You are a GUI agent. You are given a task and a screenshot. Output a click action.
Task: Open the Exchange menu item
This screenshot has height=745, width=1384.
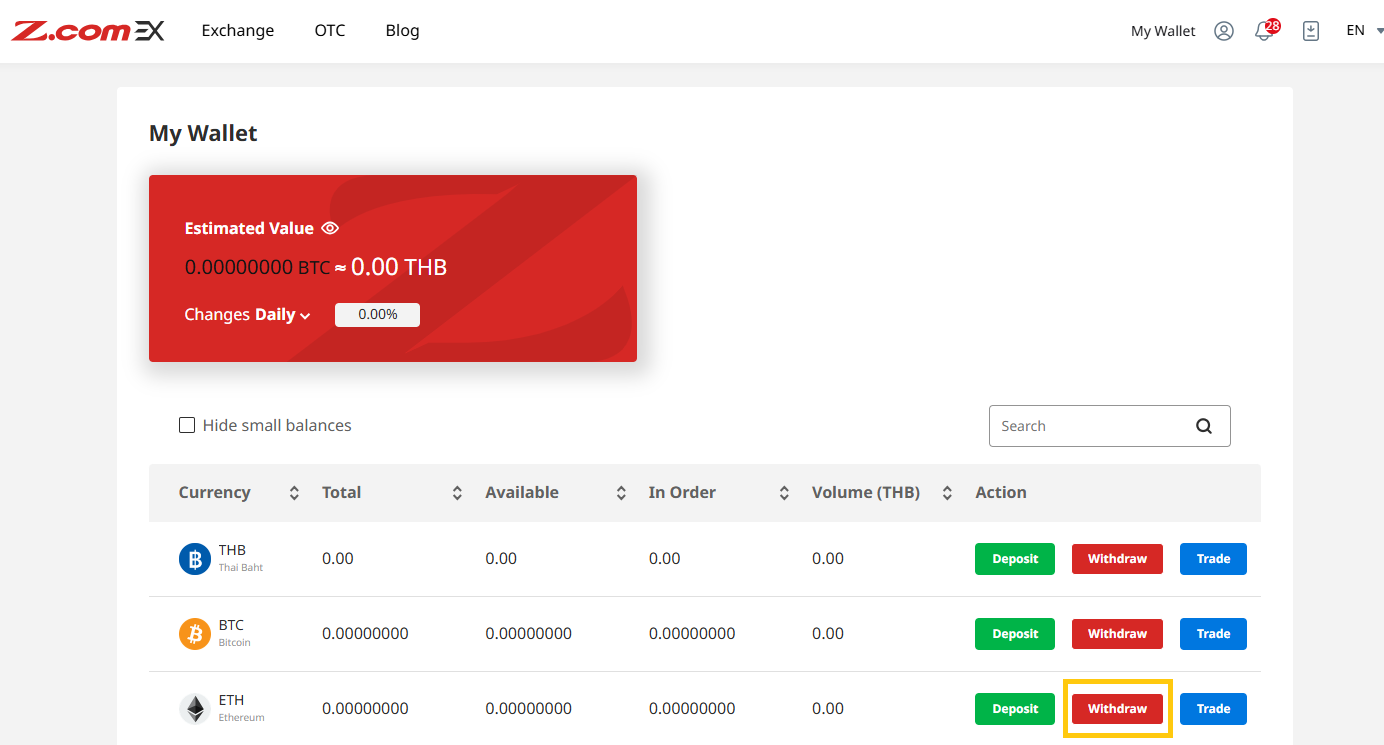pos(238,30)
